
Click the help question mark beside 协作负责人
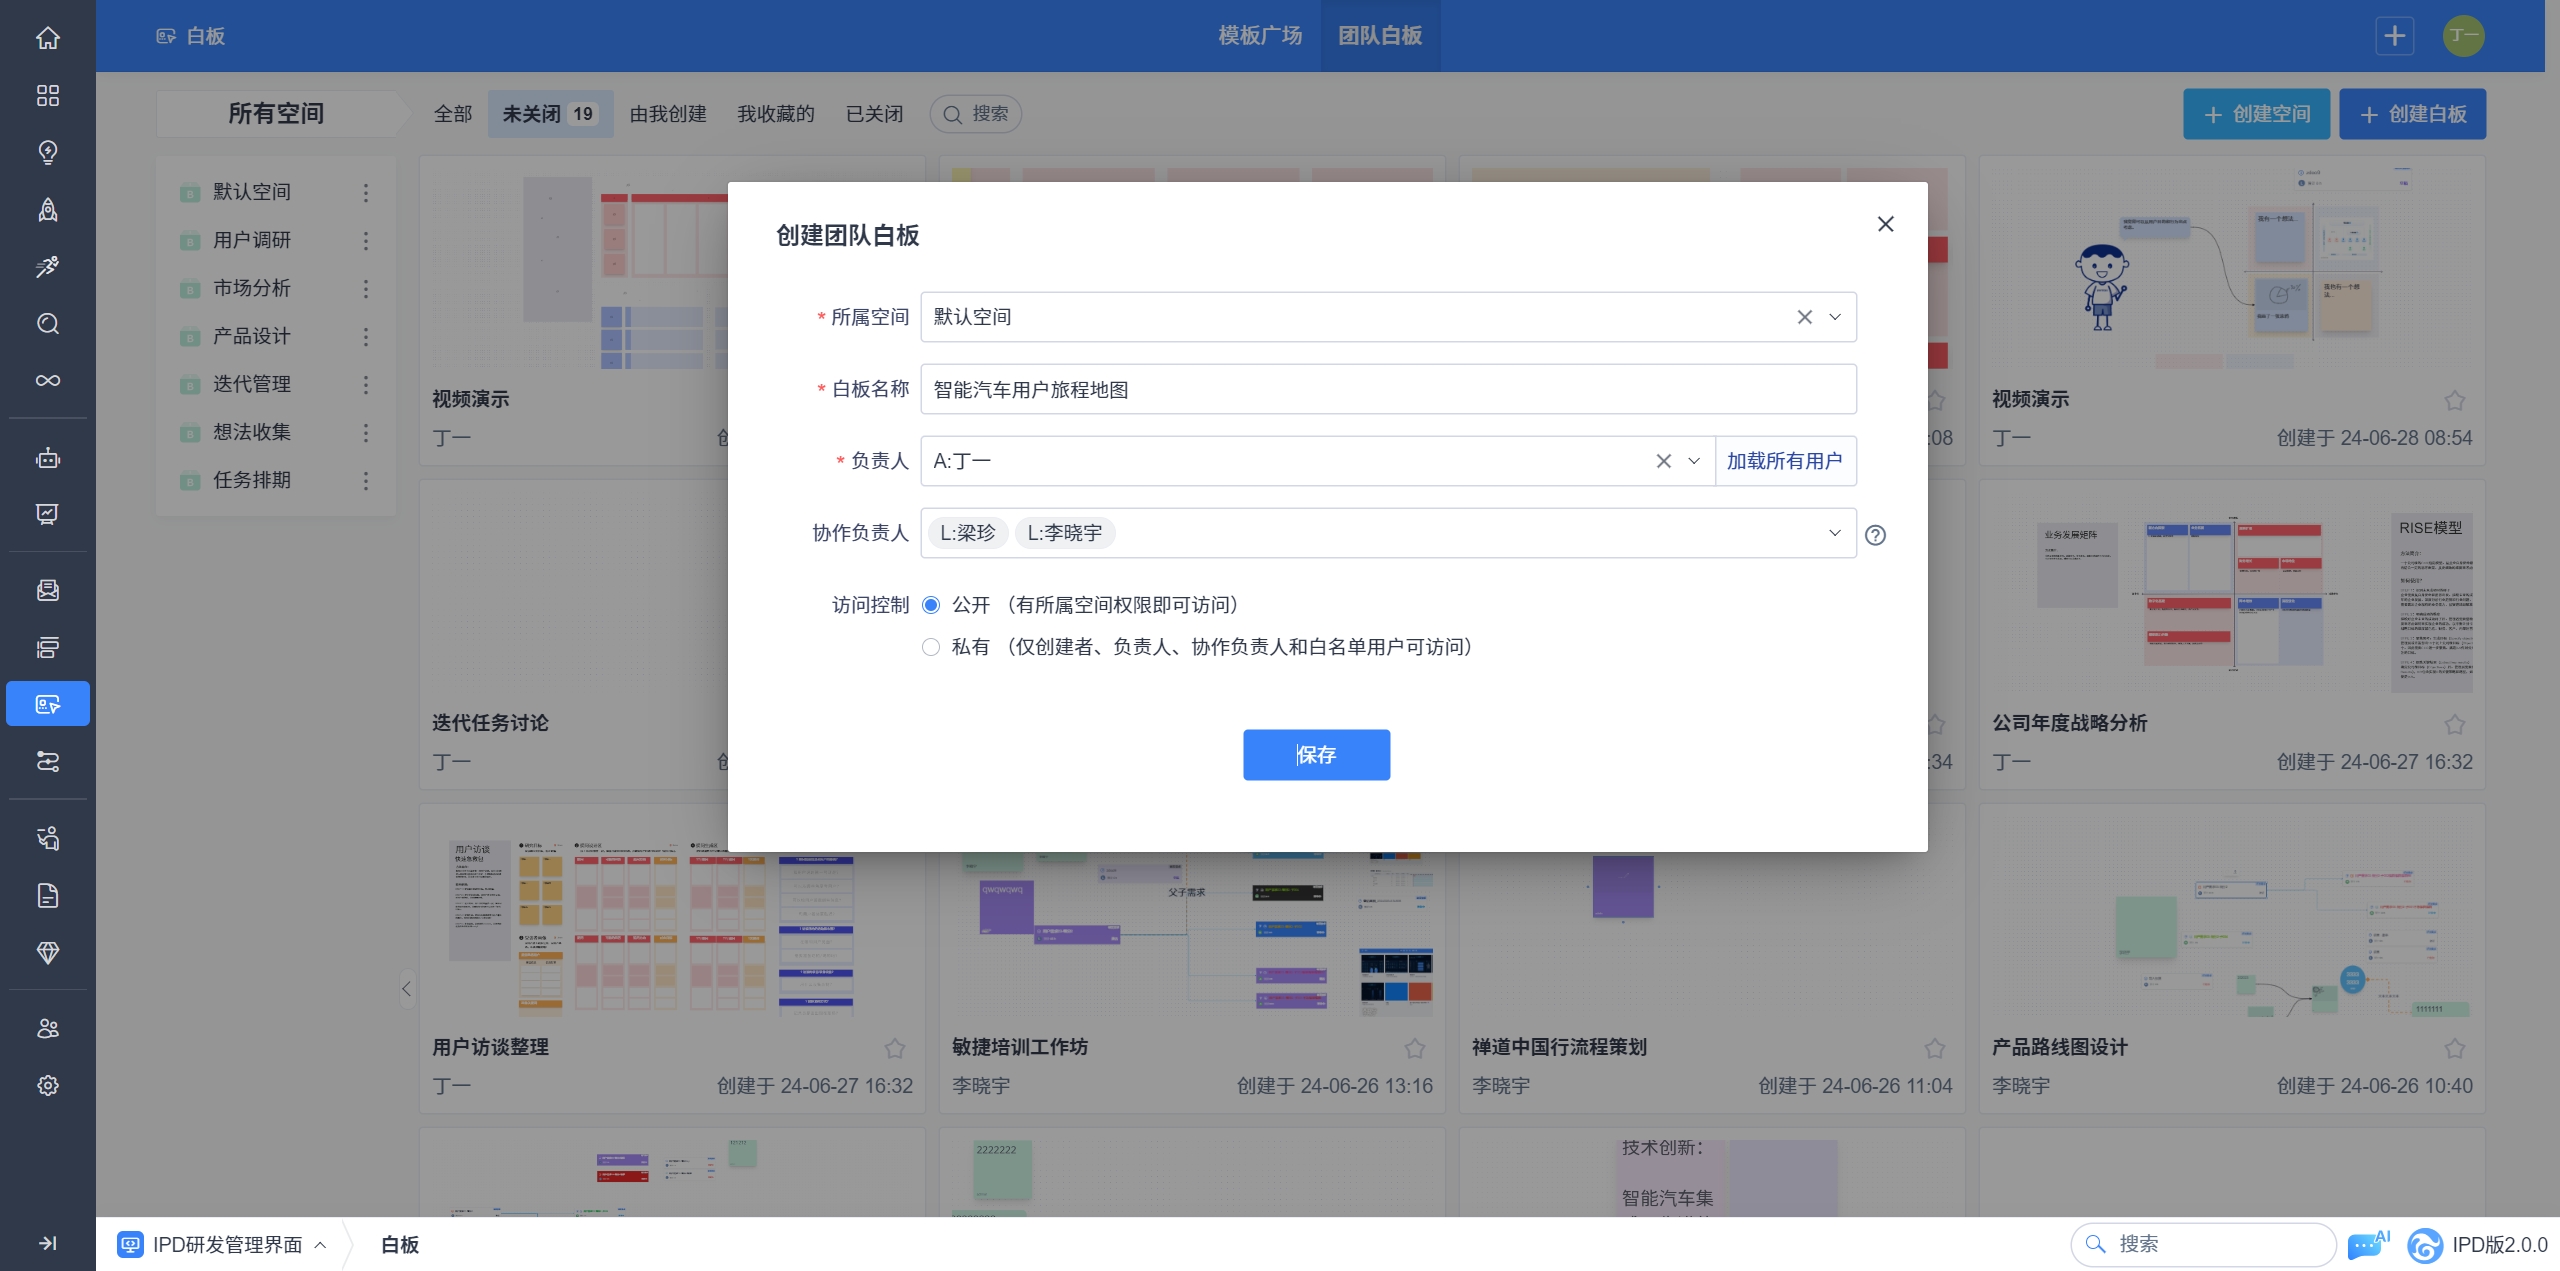tap(1876, 535)
